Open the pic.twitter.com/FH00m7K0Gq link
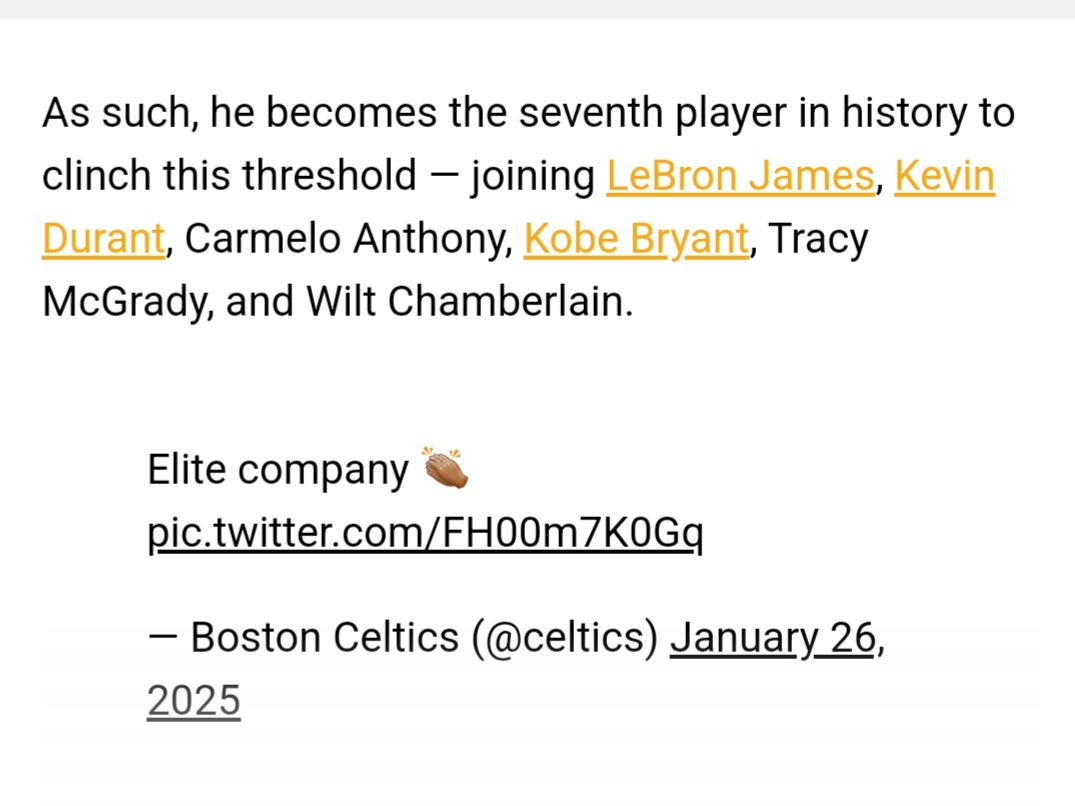The image size is (1075, 806). (x=425, y=533)
